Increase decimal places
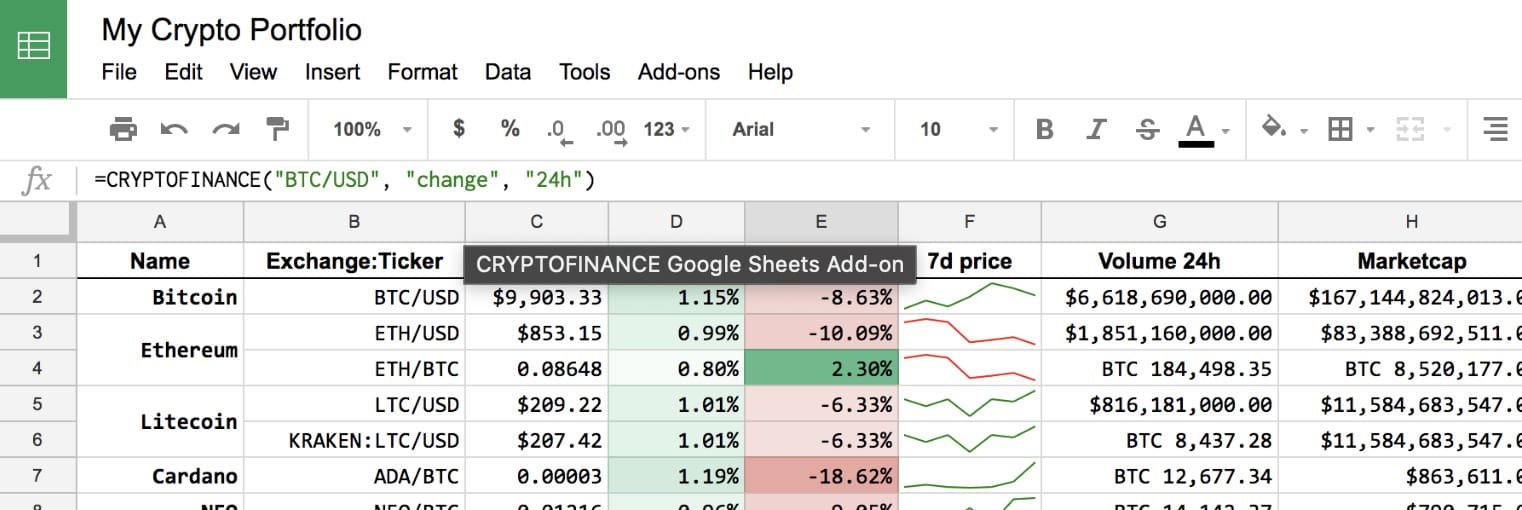This screenshot has width=1522, height=510. 610,130
